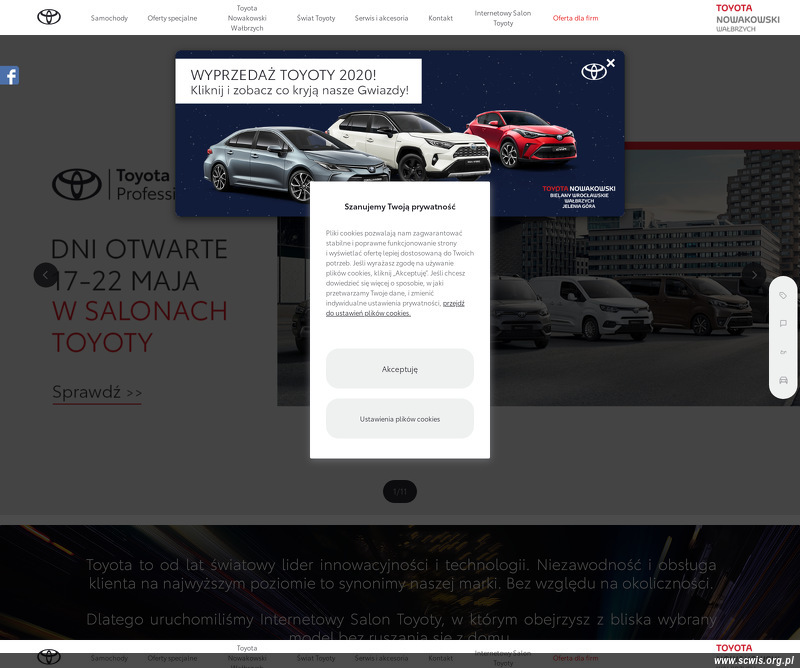The image size is (800, 668).
Task: Advance to the next carousel slide
Action: coord(754,275)
